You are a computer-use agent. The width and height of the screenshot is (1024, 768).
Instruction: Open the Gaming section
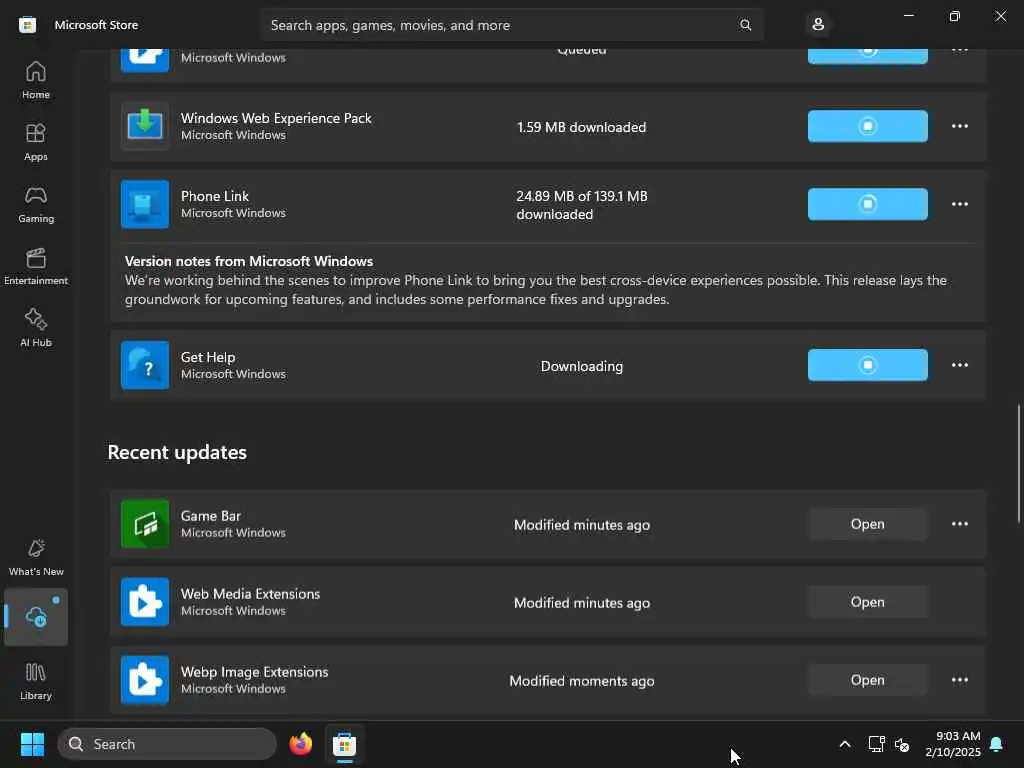click(x=35, y=204)
